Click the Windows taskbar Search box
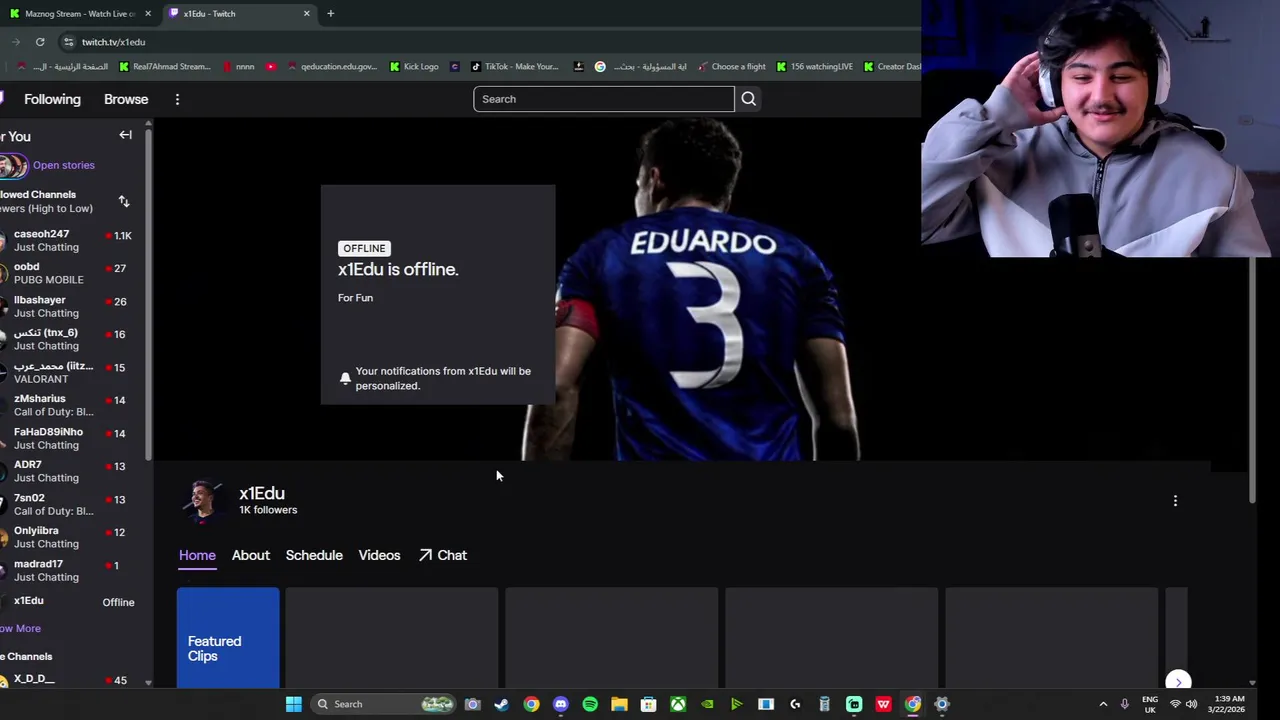This screenshot has height=720, width=1280. [384, 704]
